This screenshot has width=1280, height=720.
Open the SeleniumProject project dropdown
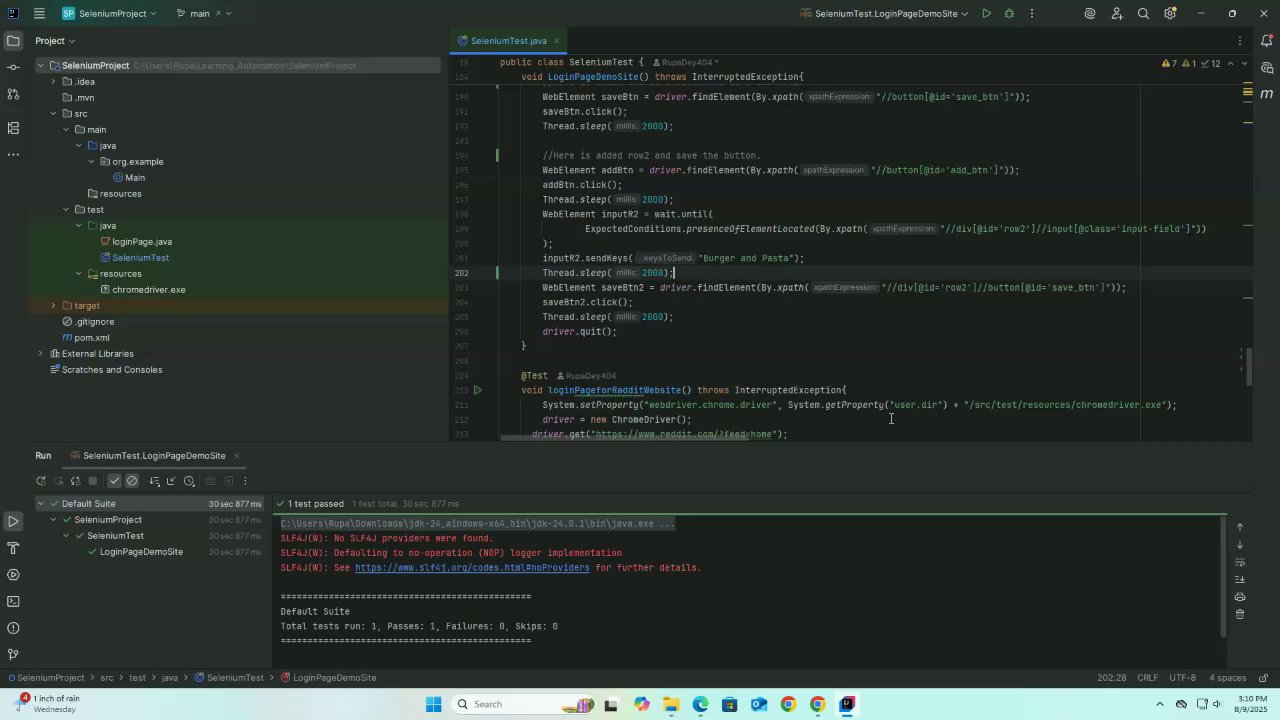[109, 14]
